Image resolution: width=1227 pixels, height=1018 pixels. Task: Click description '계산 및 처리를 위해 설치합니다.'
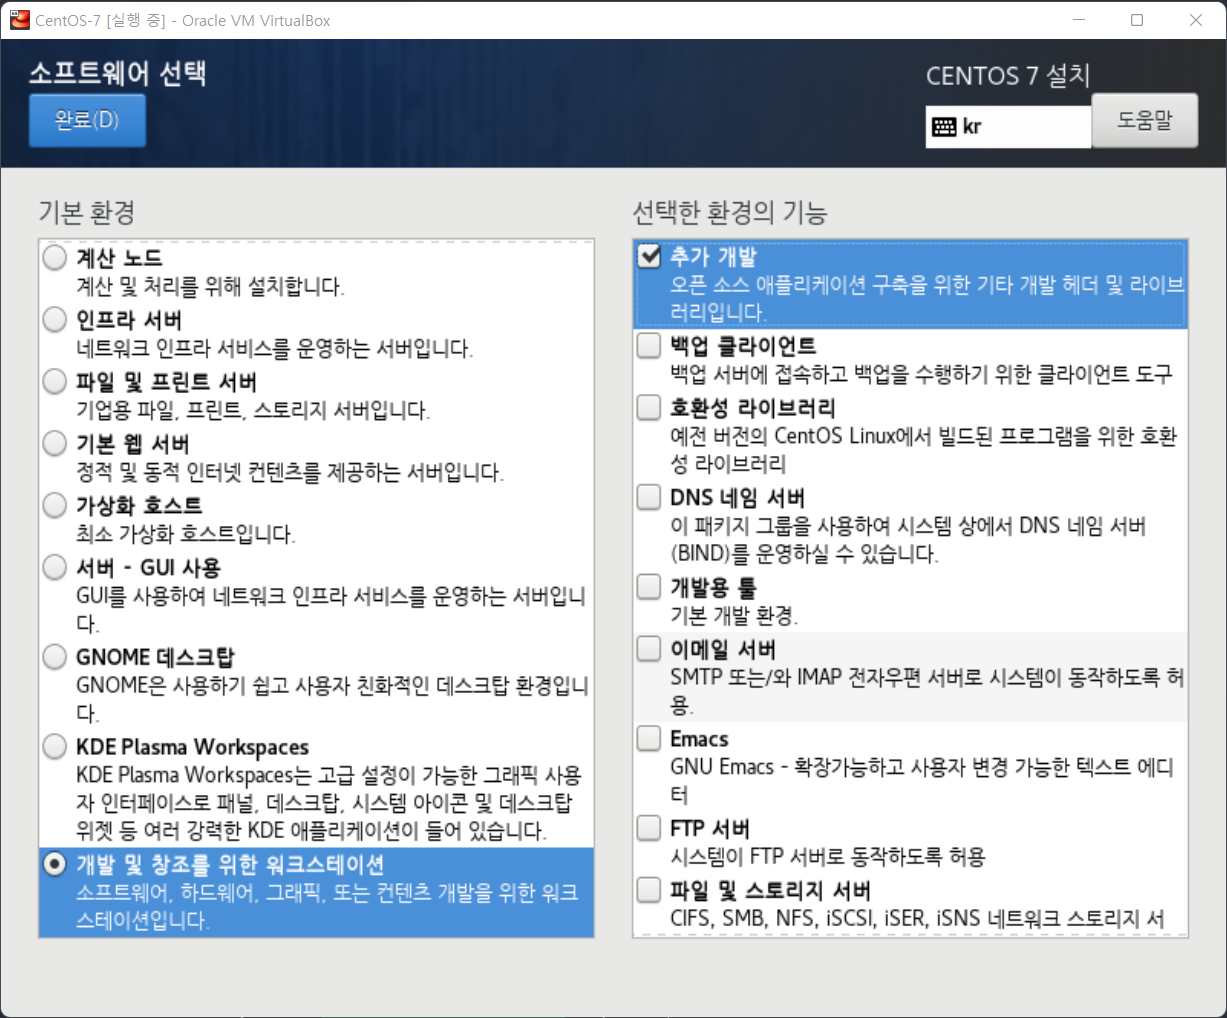pyautogui.click(x=211, y=287)
